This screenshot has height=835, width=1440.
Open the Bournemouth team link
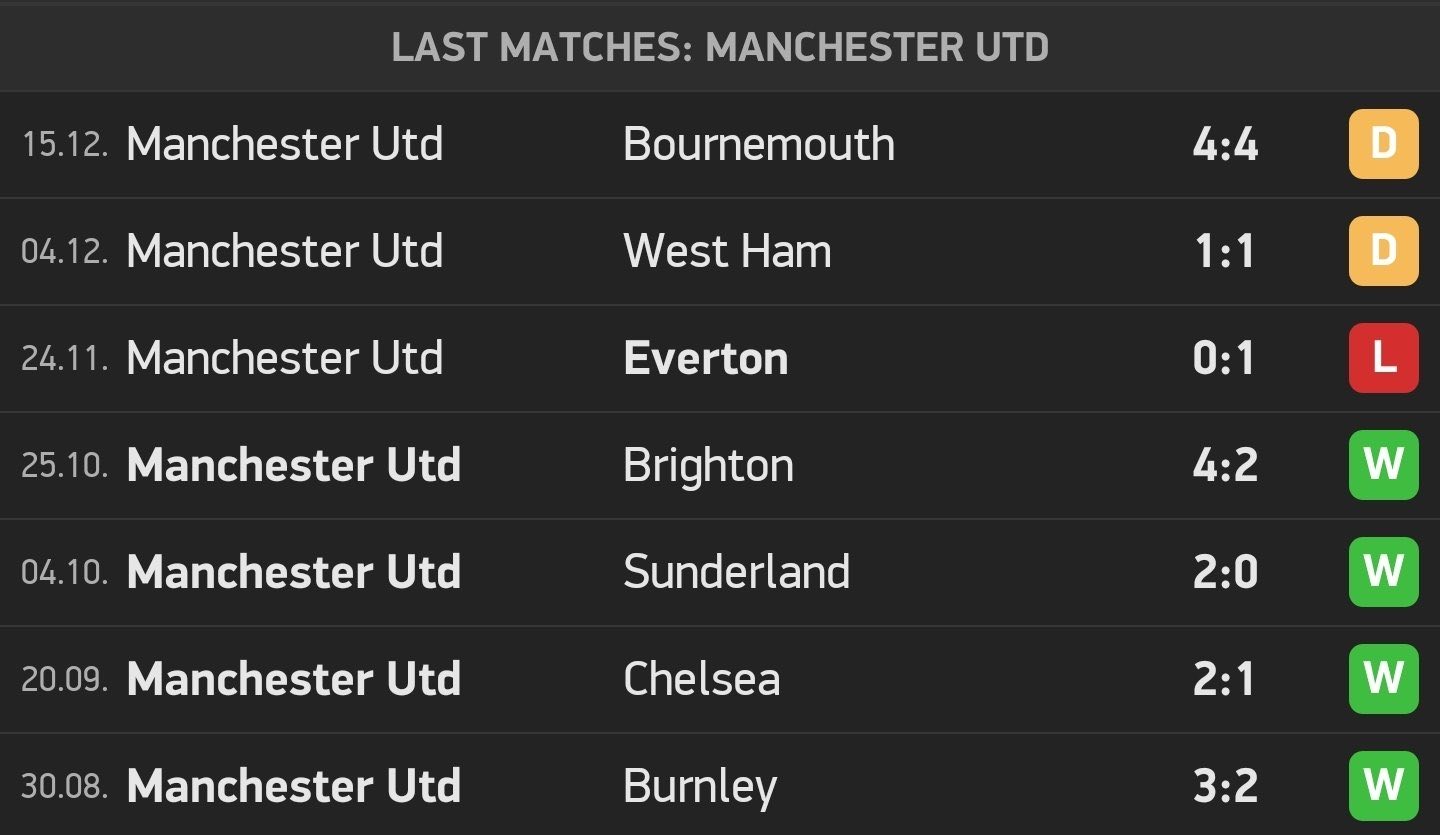click(758, 144)
